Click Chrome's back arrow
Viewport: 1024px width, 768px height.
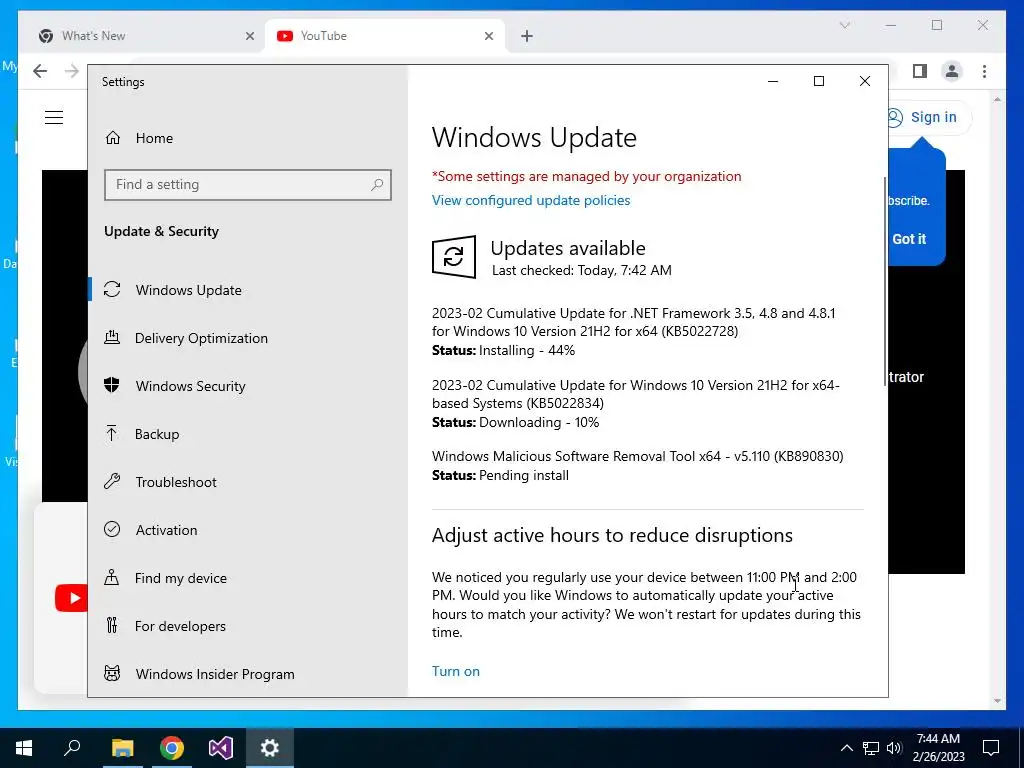coord(40,71)
